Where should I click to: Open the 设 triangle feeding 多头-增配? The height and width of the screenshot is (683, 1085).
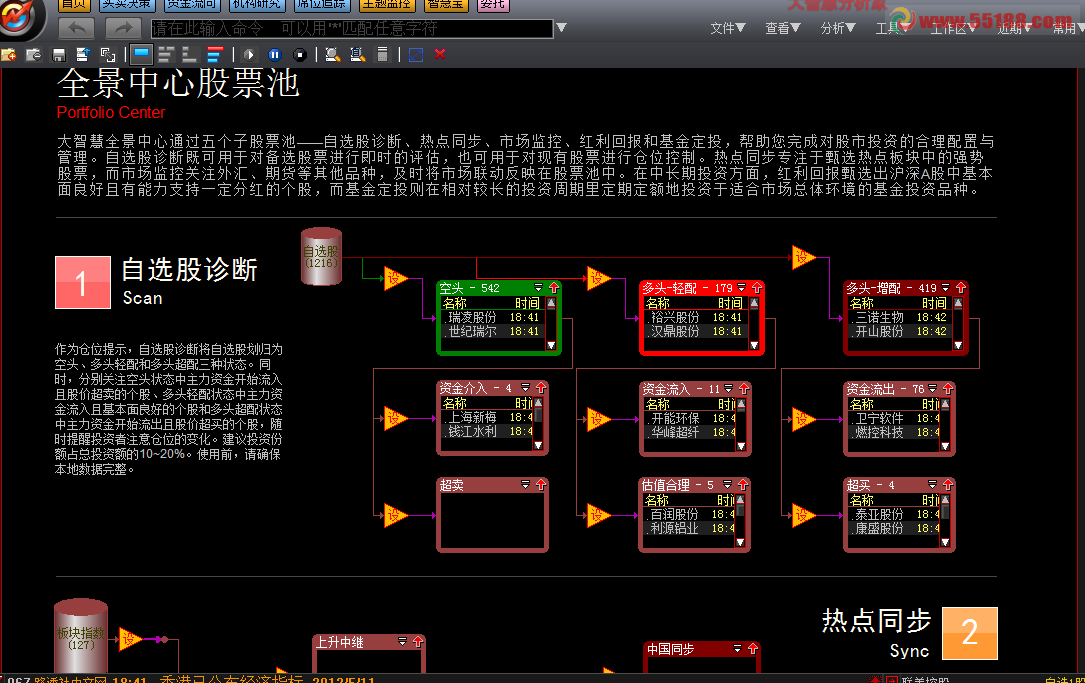point(803,257)
